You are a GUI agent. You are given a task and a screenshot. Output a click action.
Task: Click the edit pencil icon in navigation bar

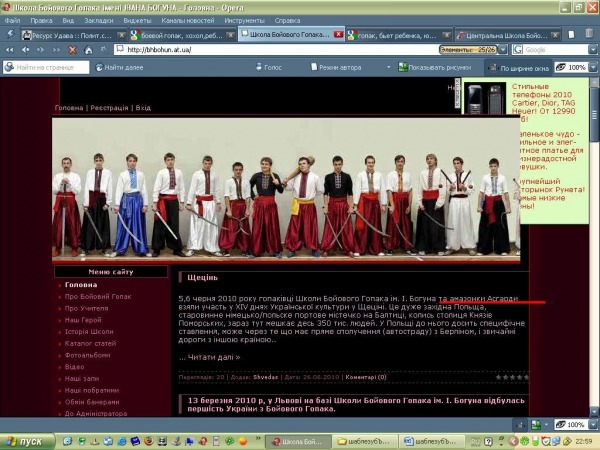pos(101,49)
